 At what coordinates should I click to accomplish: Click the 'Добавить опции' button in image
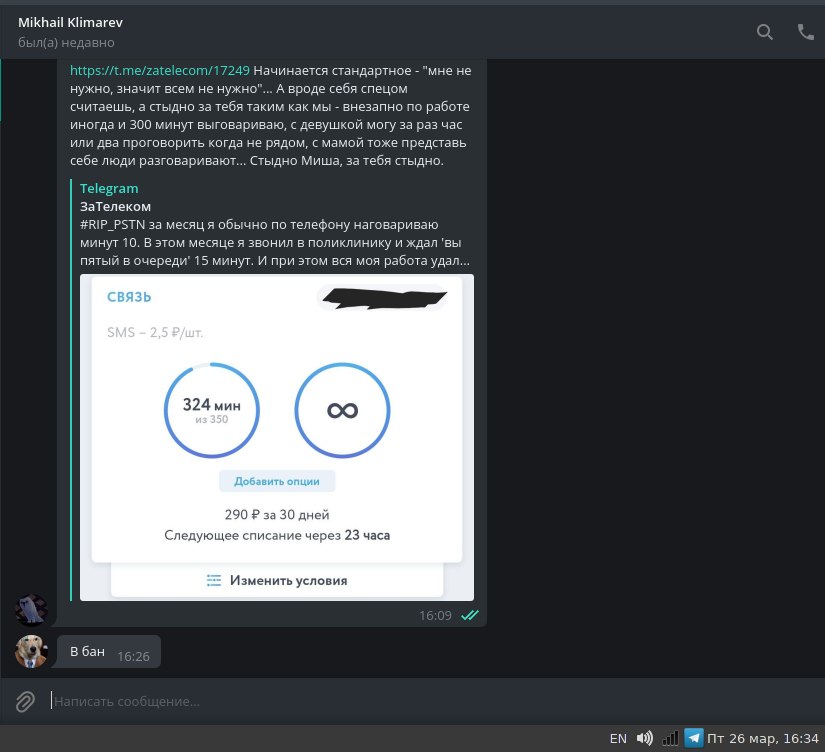click(277, 481)
